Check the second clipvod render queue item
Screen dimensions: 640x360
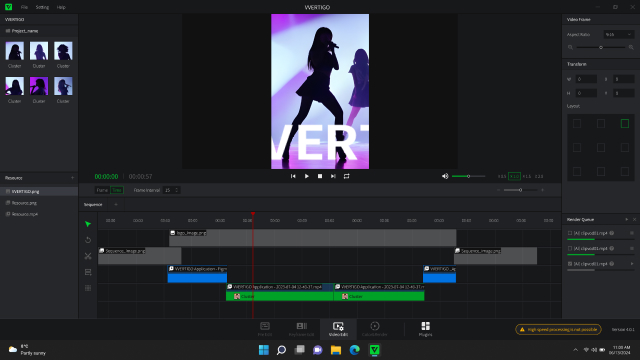tap(570, 248)
